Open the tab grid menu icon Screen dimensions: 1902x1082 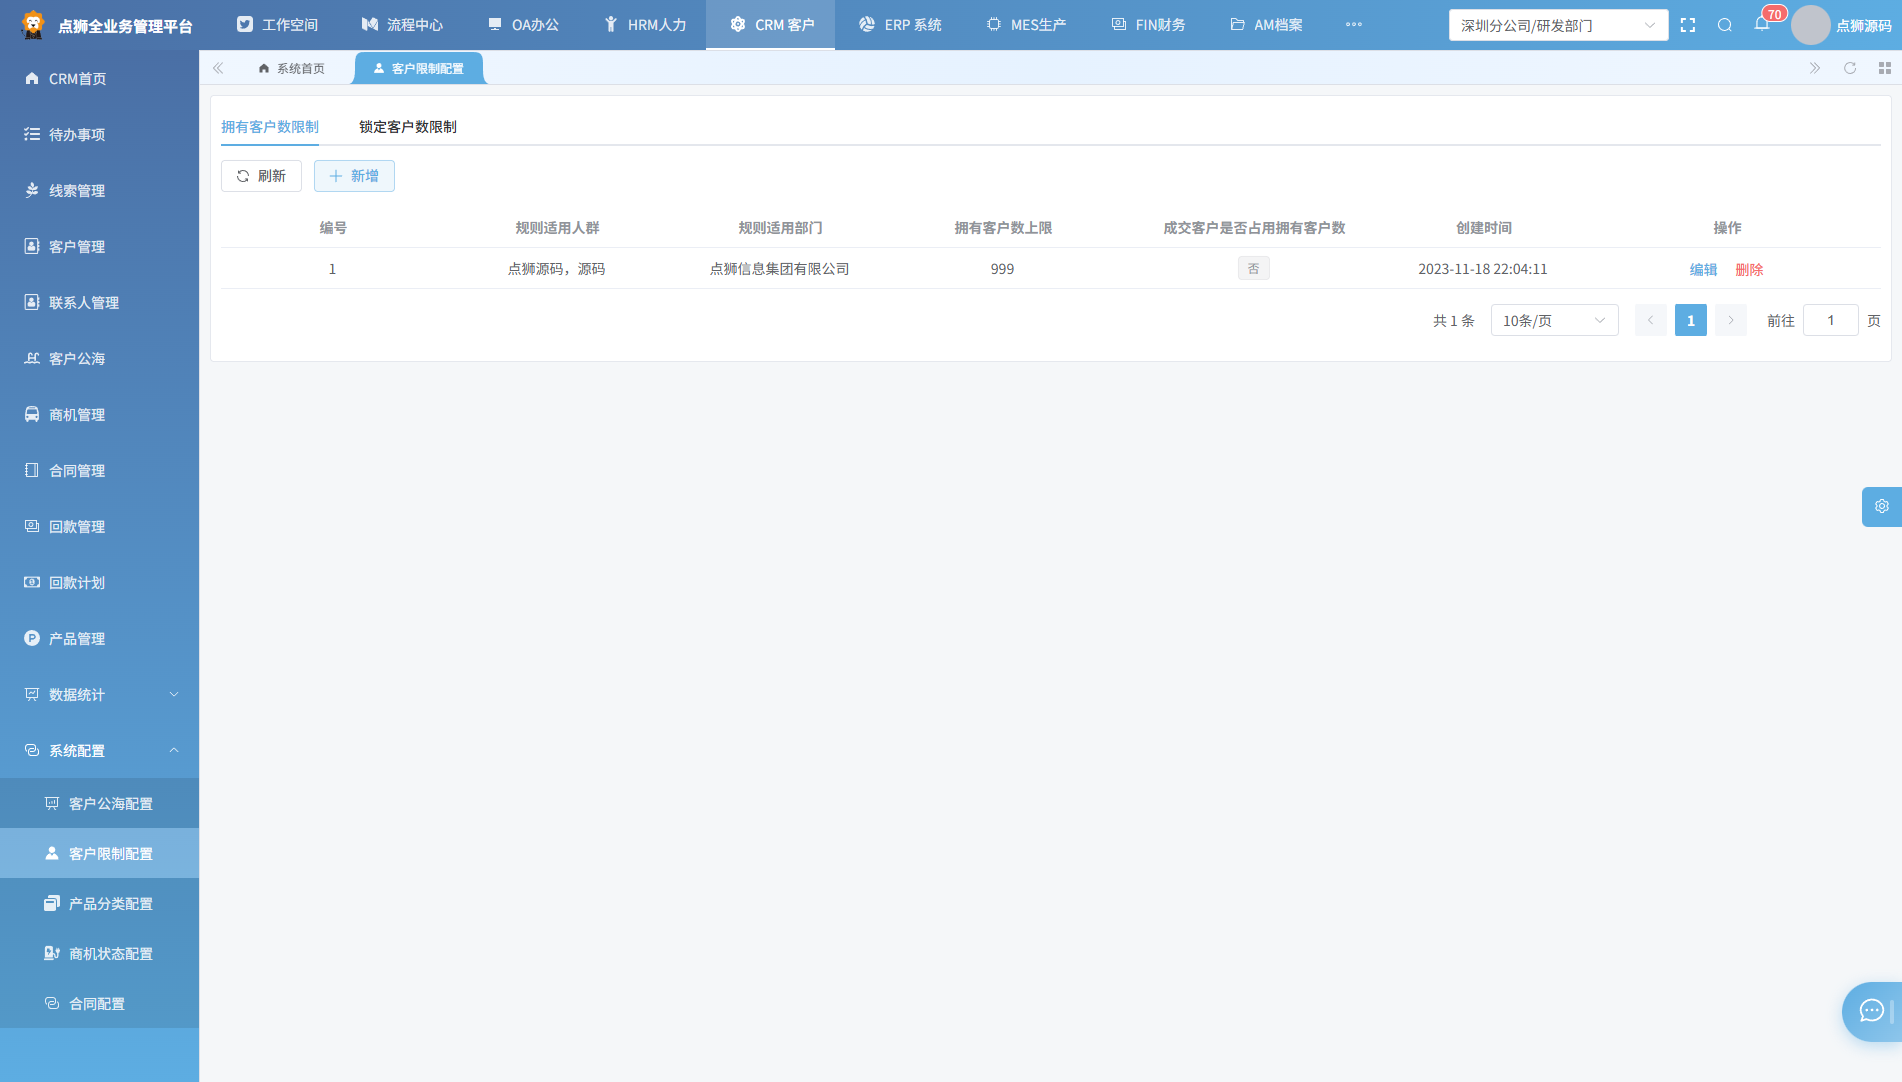click(x=1885, y=68)
